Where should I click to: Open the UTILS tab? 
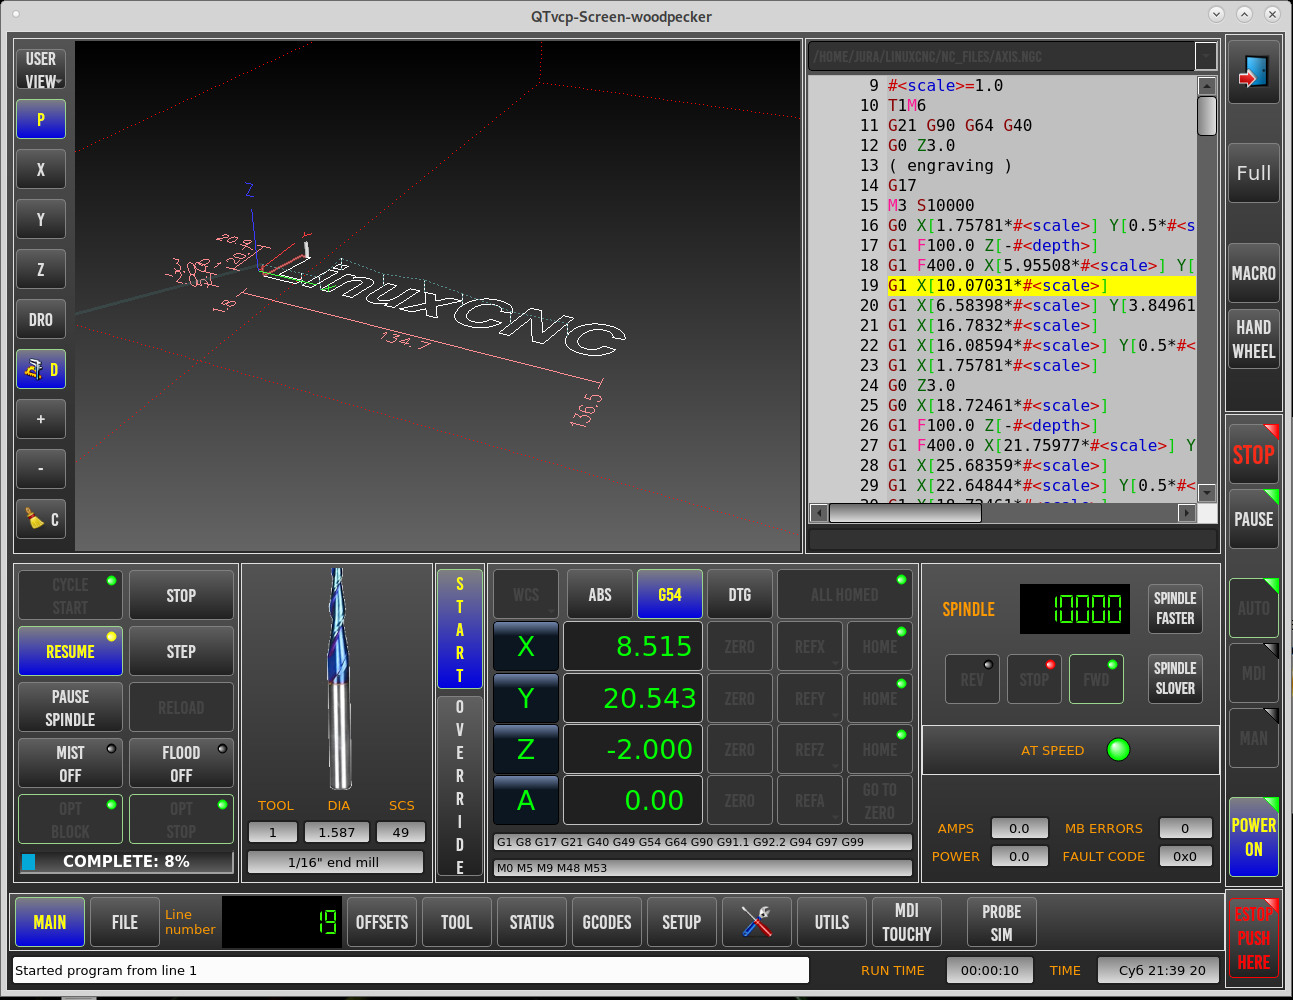[x=832, y=922]
